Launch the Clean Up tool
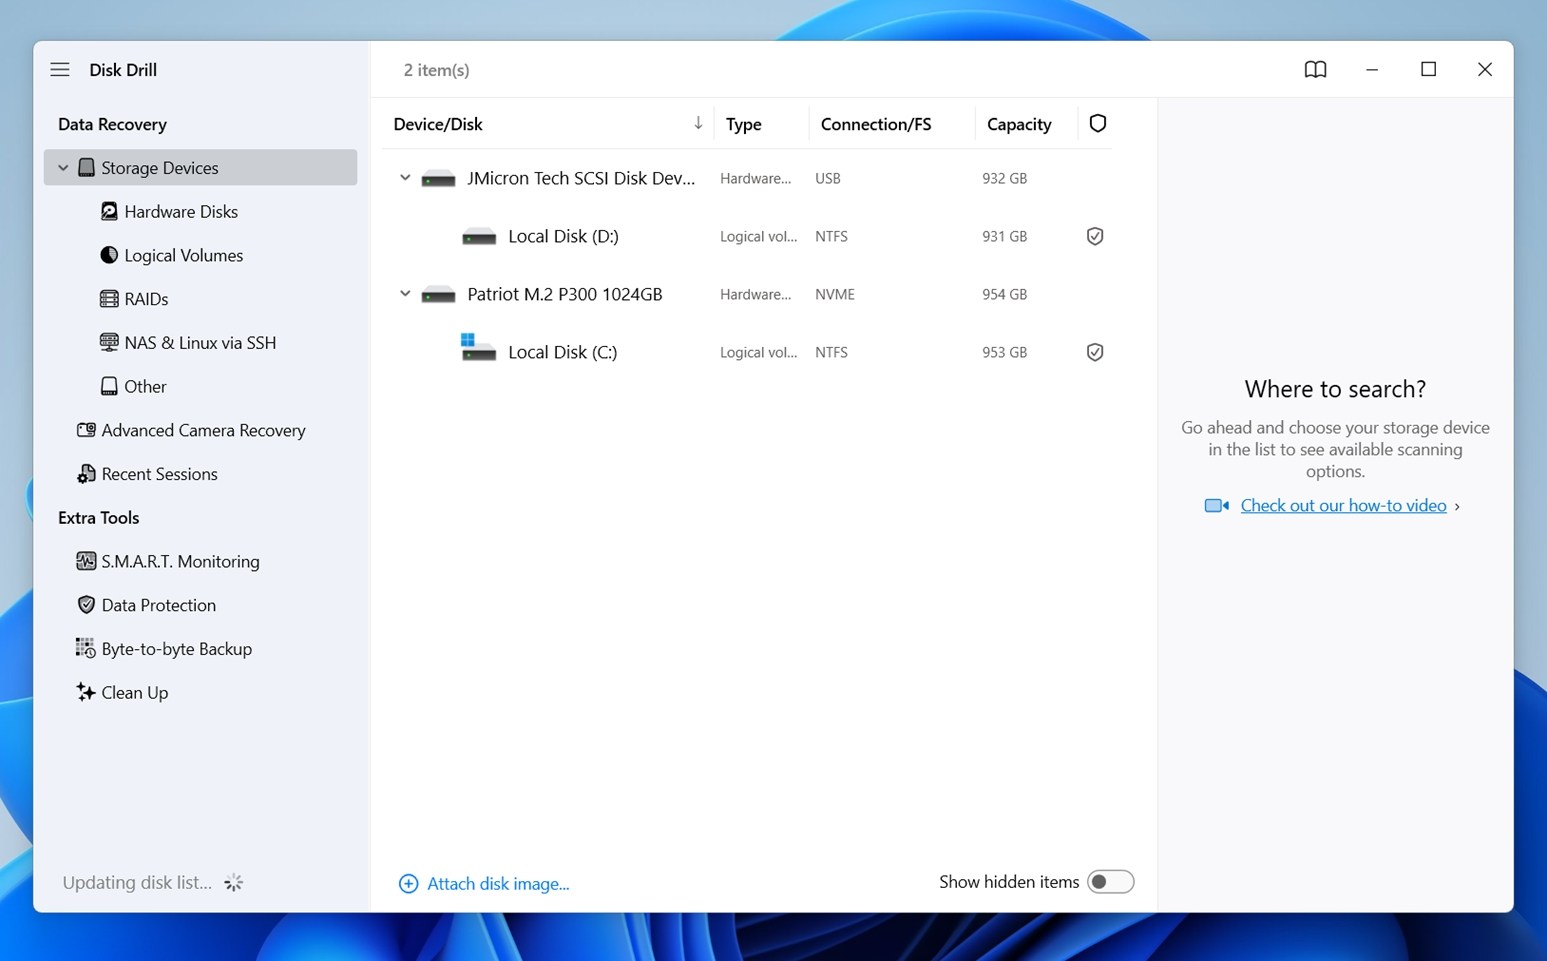The image size is (1547, 961). tap(134, 693)
